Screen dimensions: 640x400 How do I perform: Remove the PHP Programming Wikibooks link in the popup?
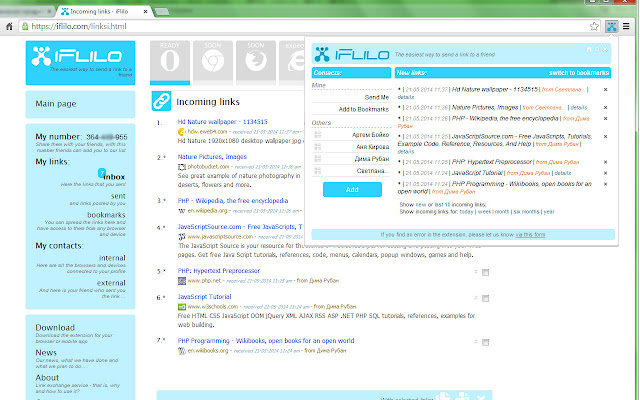click(605, 184)
